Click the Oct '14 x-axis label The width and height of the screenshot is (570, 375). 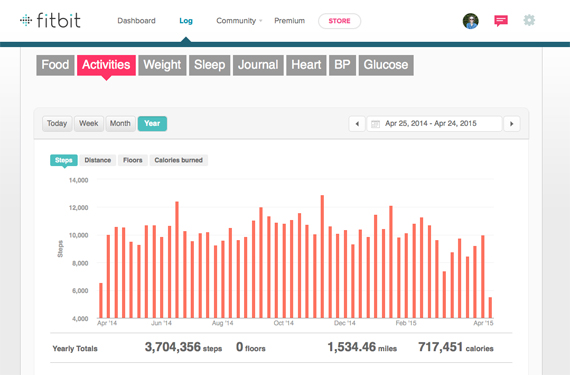tap(283, 323)
